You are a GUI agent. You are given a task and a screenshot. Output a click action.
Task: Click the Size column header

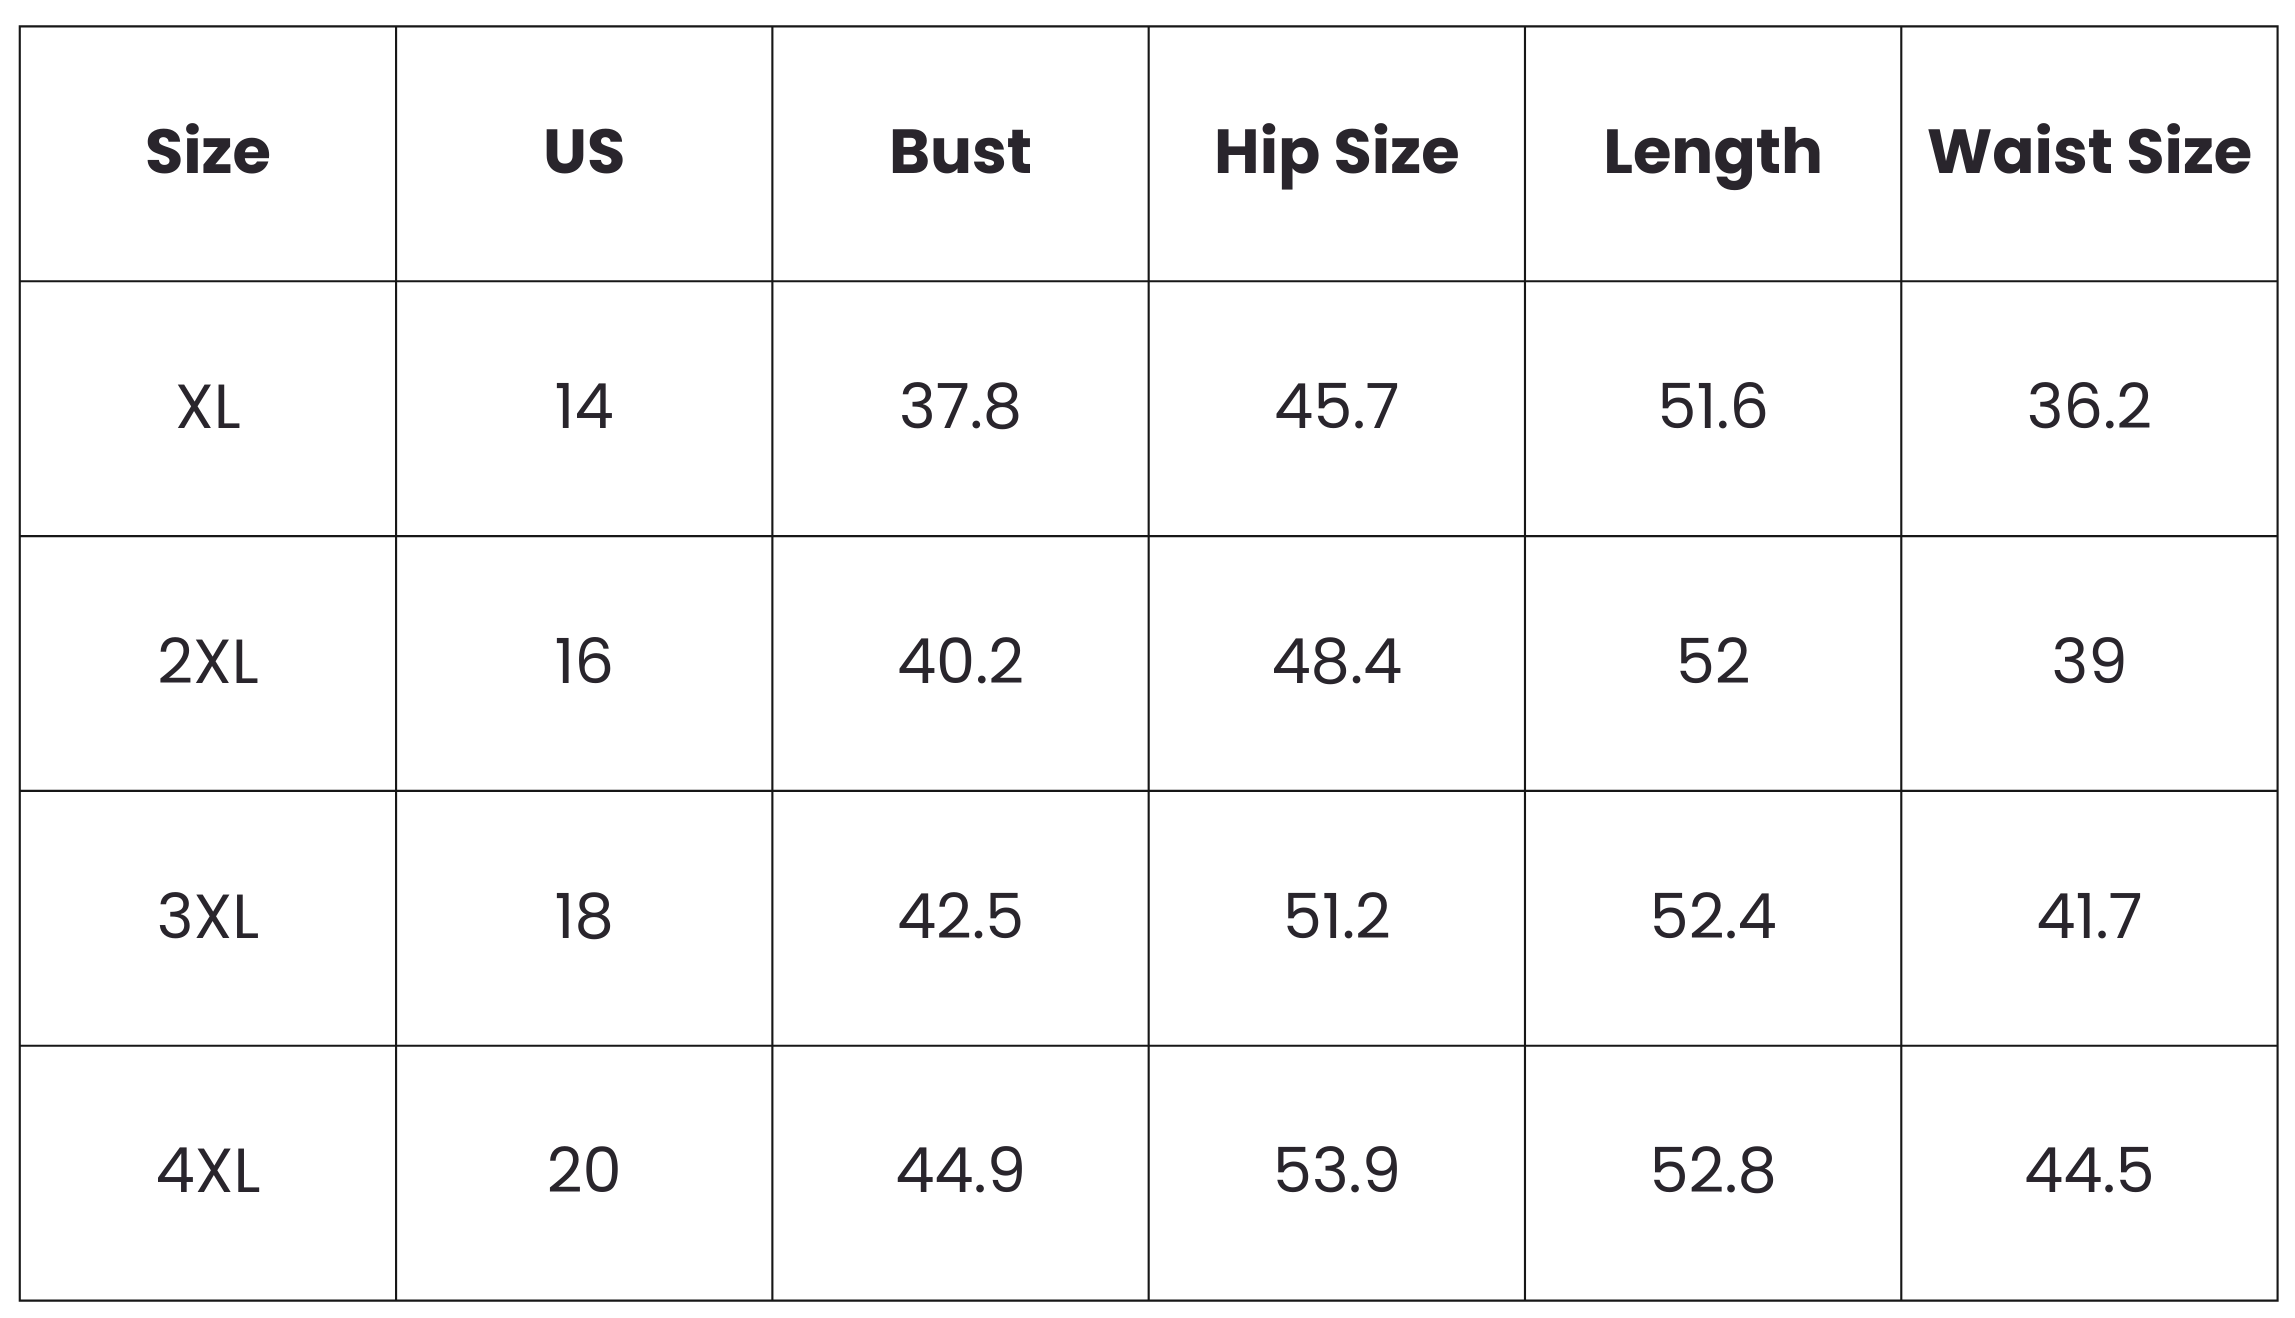pyautogui.click(x=208, y=152)
